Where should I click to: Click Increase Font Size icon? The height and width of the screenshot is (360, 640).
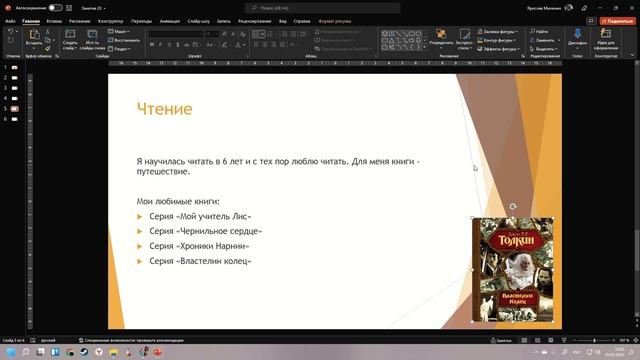224,34
